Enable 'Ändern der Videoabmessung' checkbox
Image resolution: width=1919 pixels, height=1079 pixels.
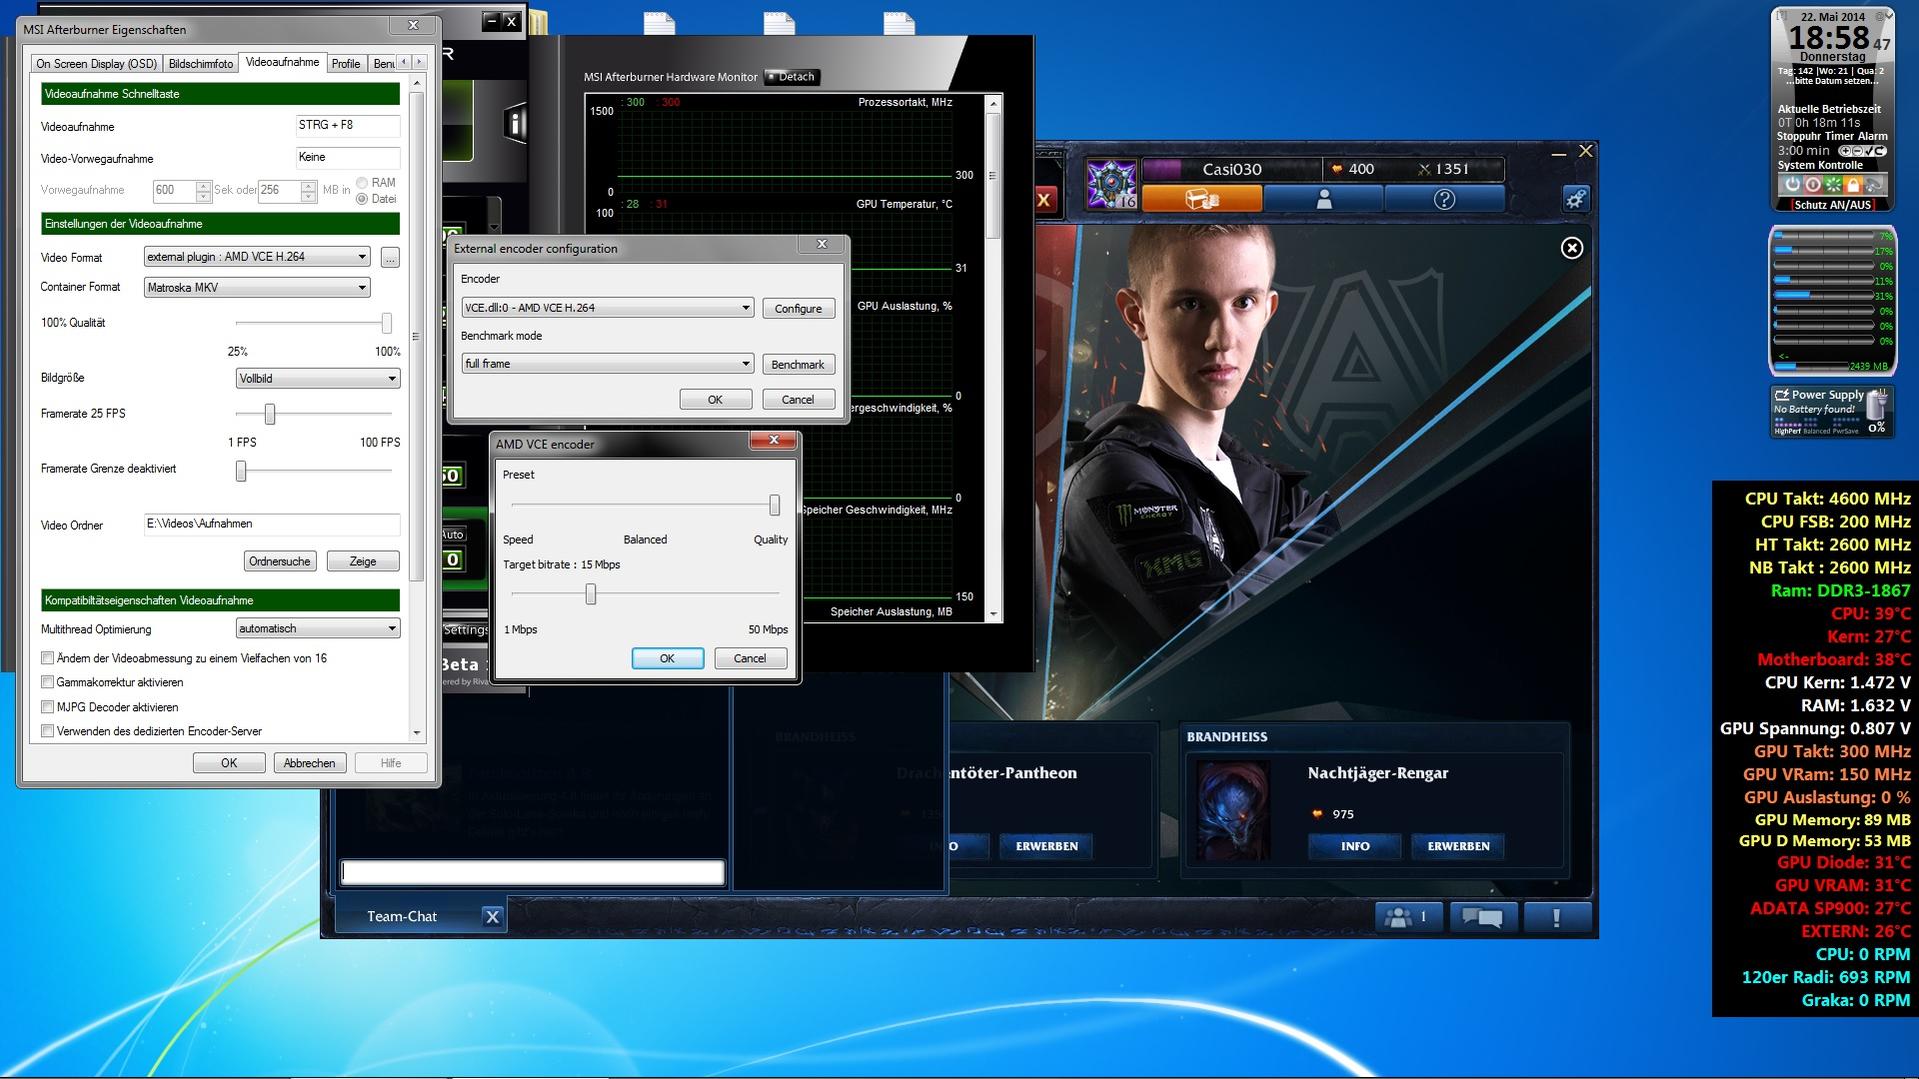[47, 658]
